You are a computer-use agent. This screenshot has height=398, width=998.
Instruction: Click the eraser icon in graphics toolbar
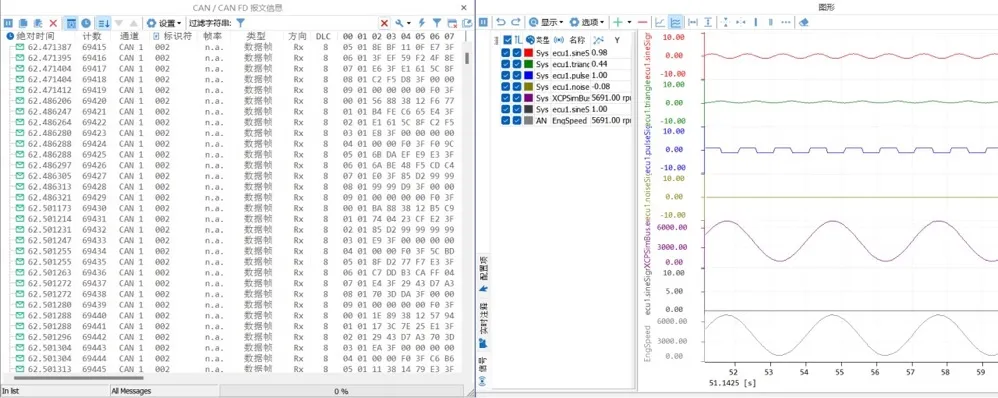point(804,22)
